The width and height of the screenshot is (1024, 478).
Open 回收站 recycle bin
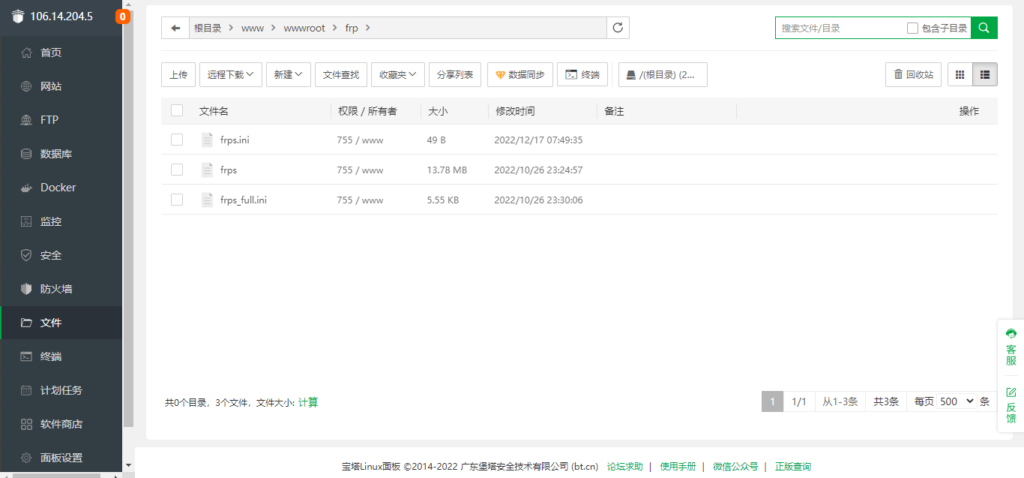[913, 74]
